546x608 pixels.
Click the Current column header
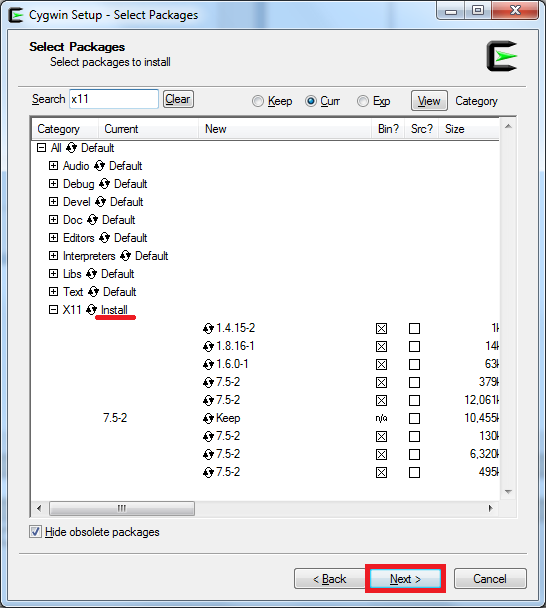pyautogui.click(x=148, y=129)
